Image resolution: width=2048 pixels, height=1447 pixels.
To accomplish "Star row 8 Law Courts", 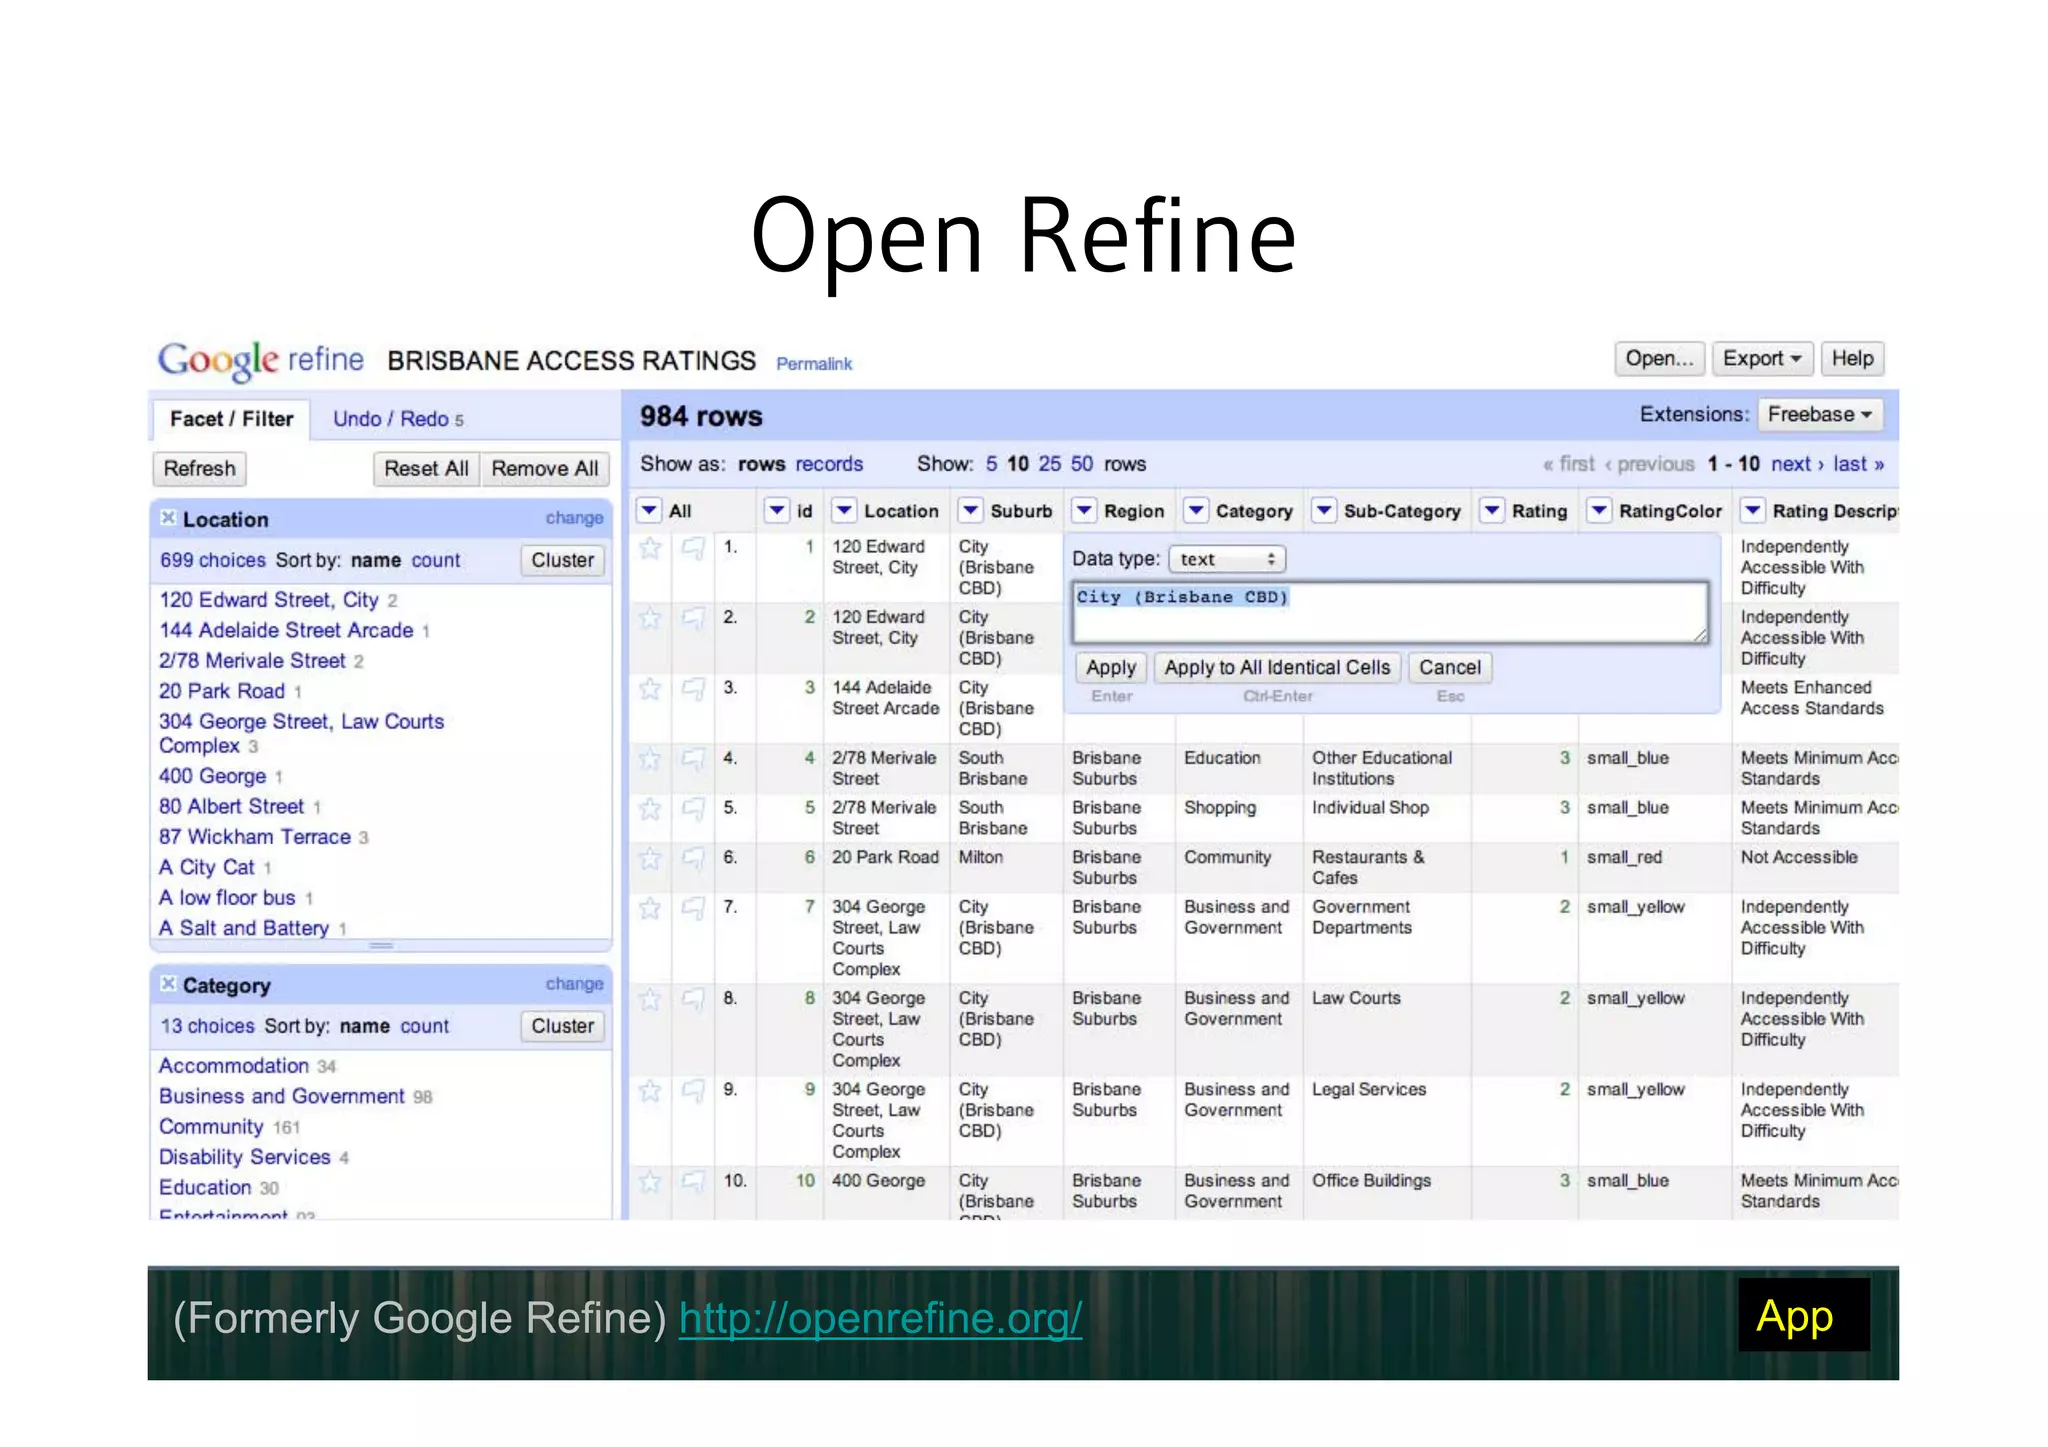I will tap(650, 999).
